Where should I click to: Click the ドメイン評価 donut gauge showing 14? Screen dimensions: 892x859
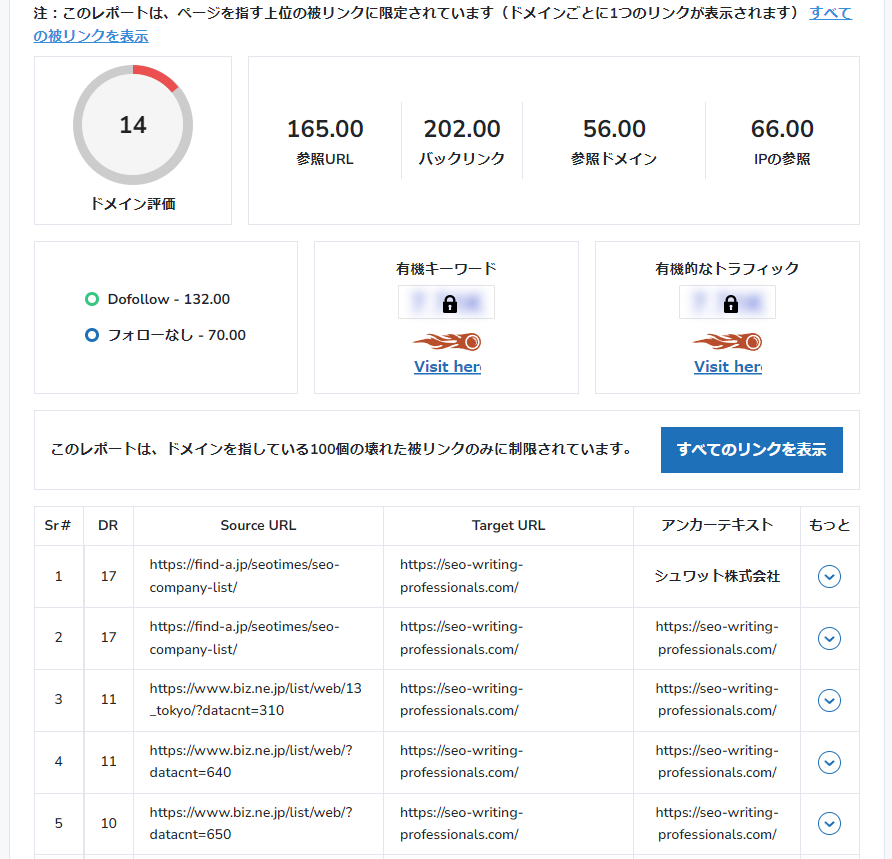tap(132, 124)
